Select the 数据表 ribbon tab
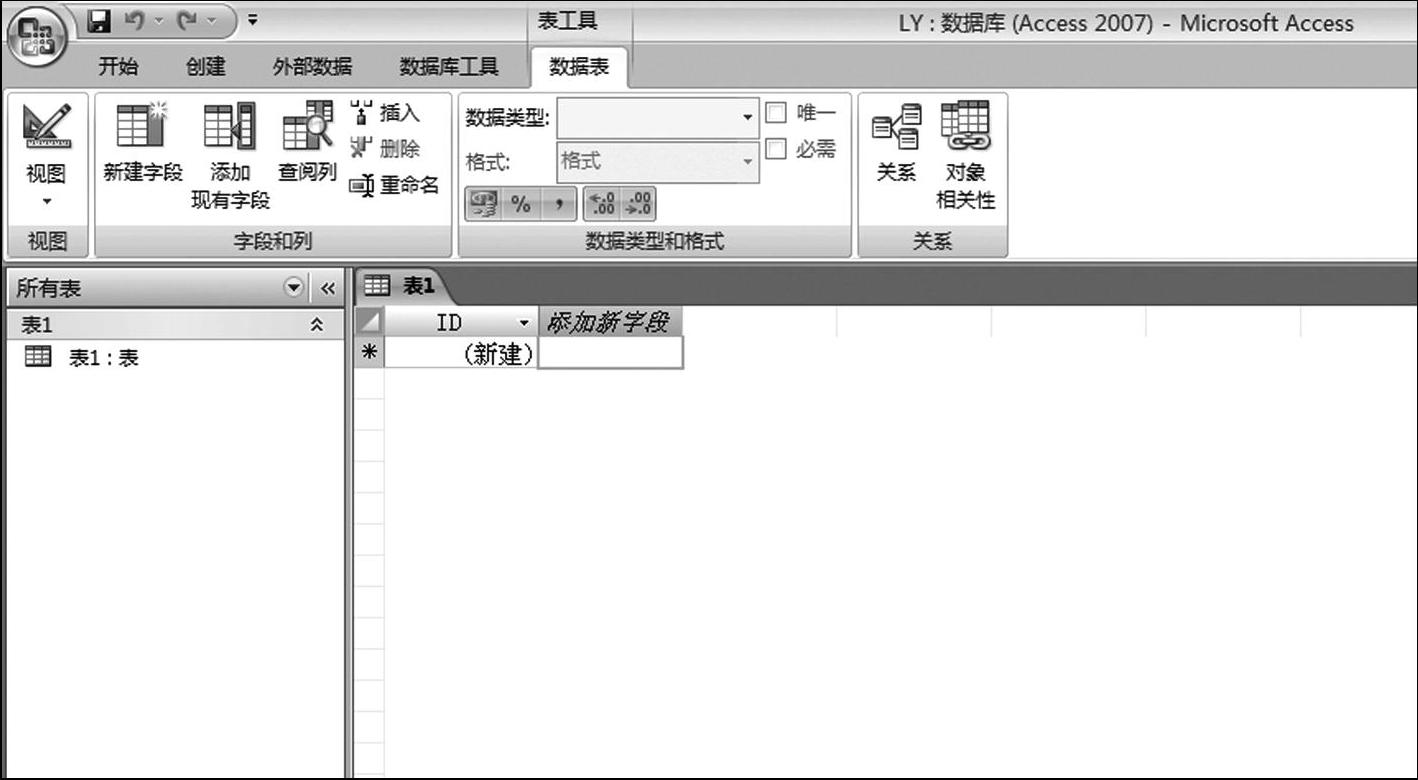This screenshot has height=780, width=1418. (x=579, y=67)
